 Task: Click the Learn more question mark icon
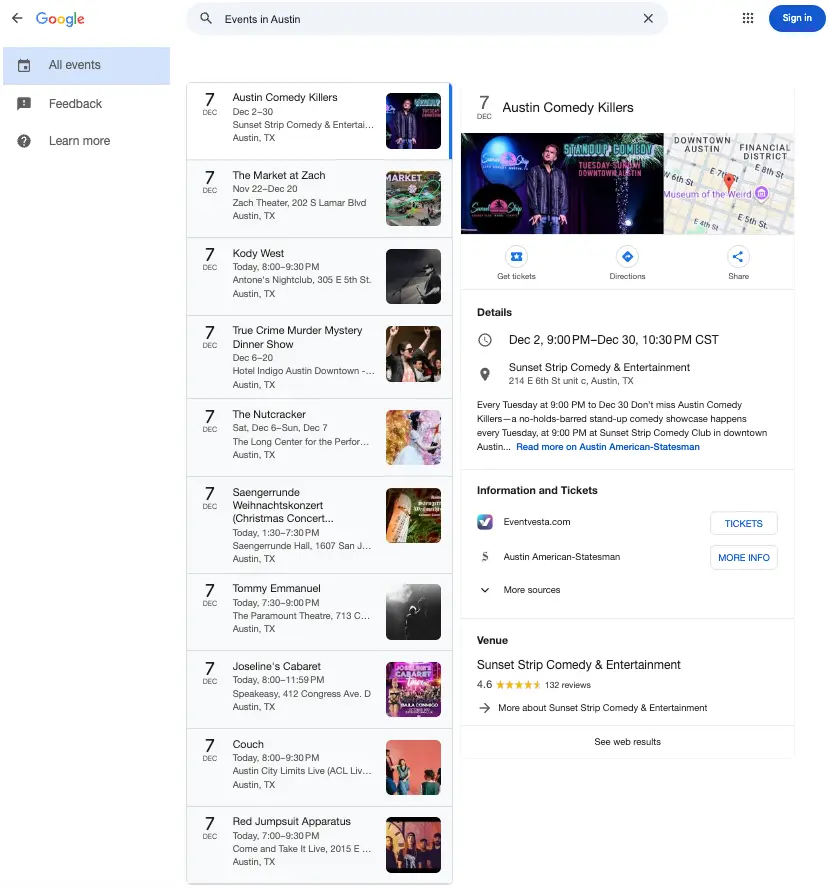pyautogui.click(x=24, y=141)
